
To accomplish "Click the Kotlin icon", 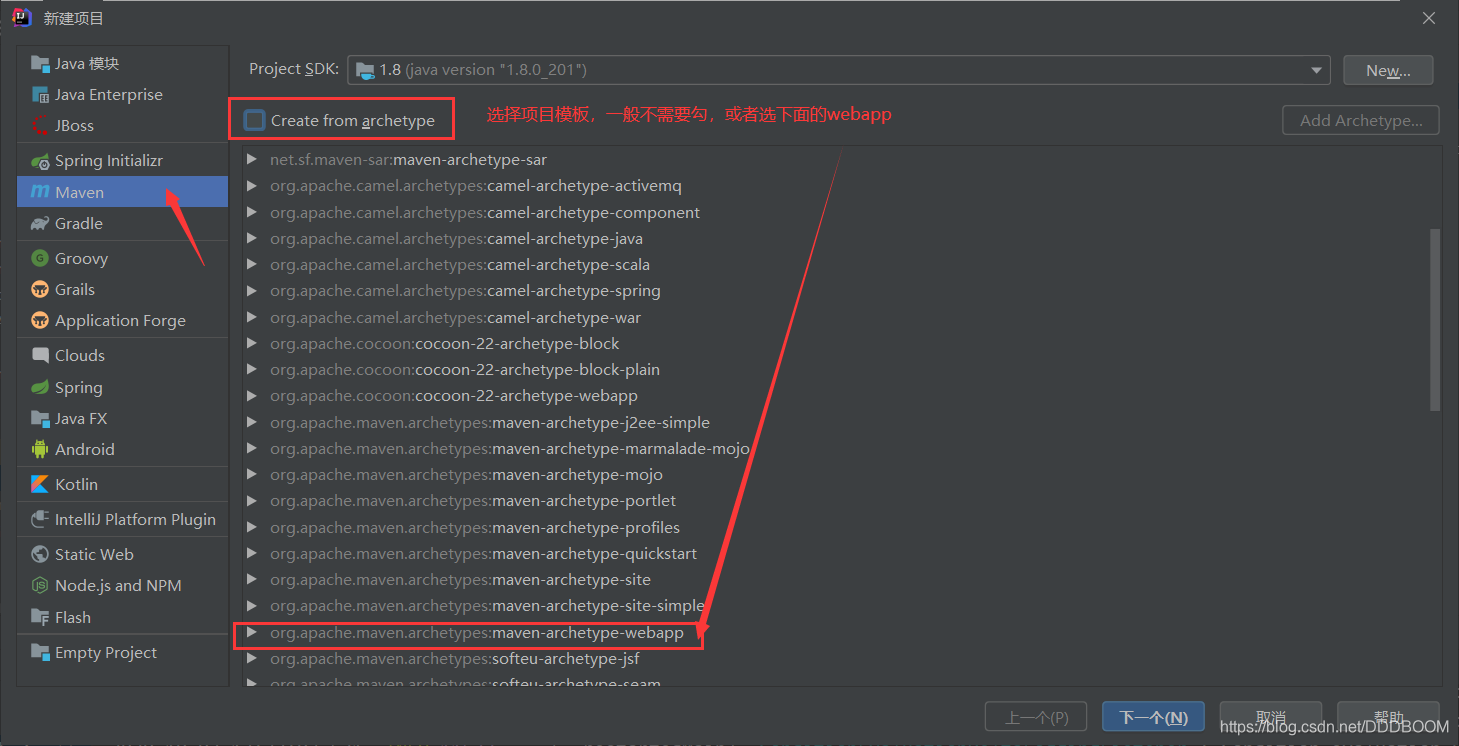I will (x=40, y=485).
